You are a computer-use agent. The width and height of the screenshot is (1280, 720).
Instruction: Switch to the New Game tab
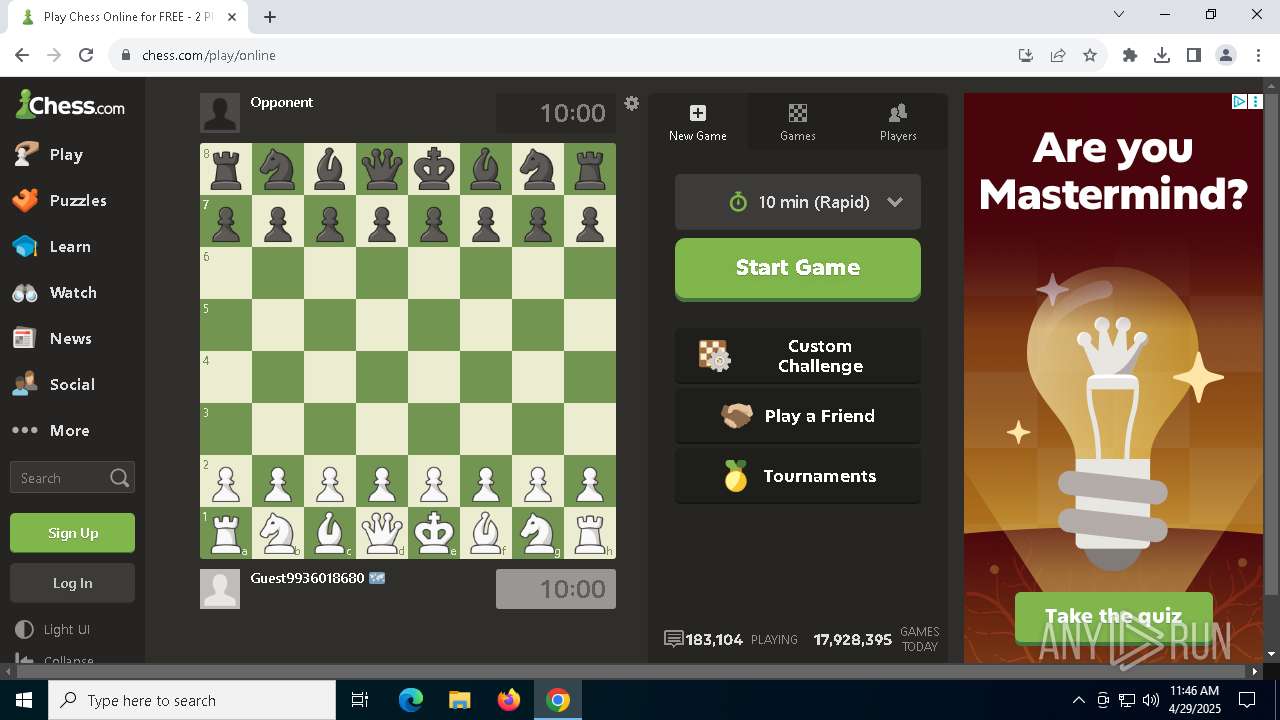pyautogui.click(x=698, y=122)
